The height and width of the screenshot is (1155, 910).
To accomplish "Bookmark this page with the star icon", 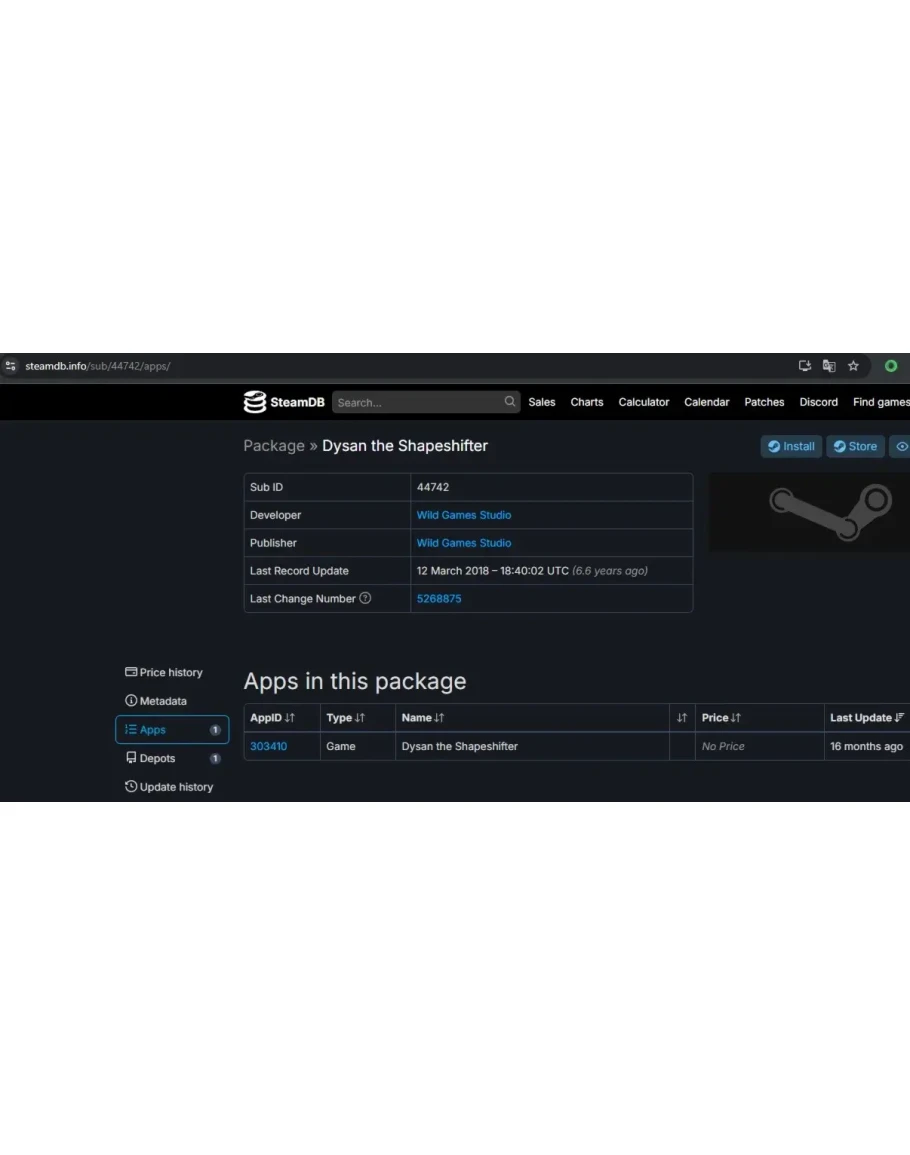I will click(x=853, y=366).
